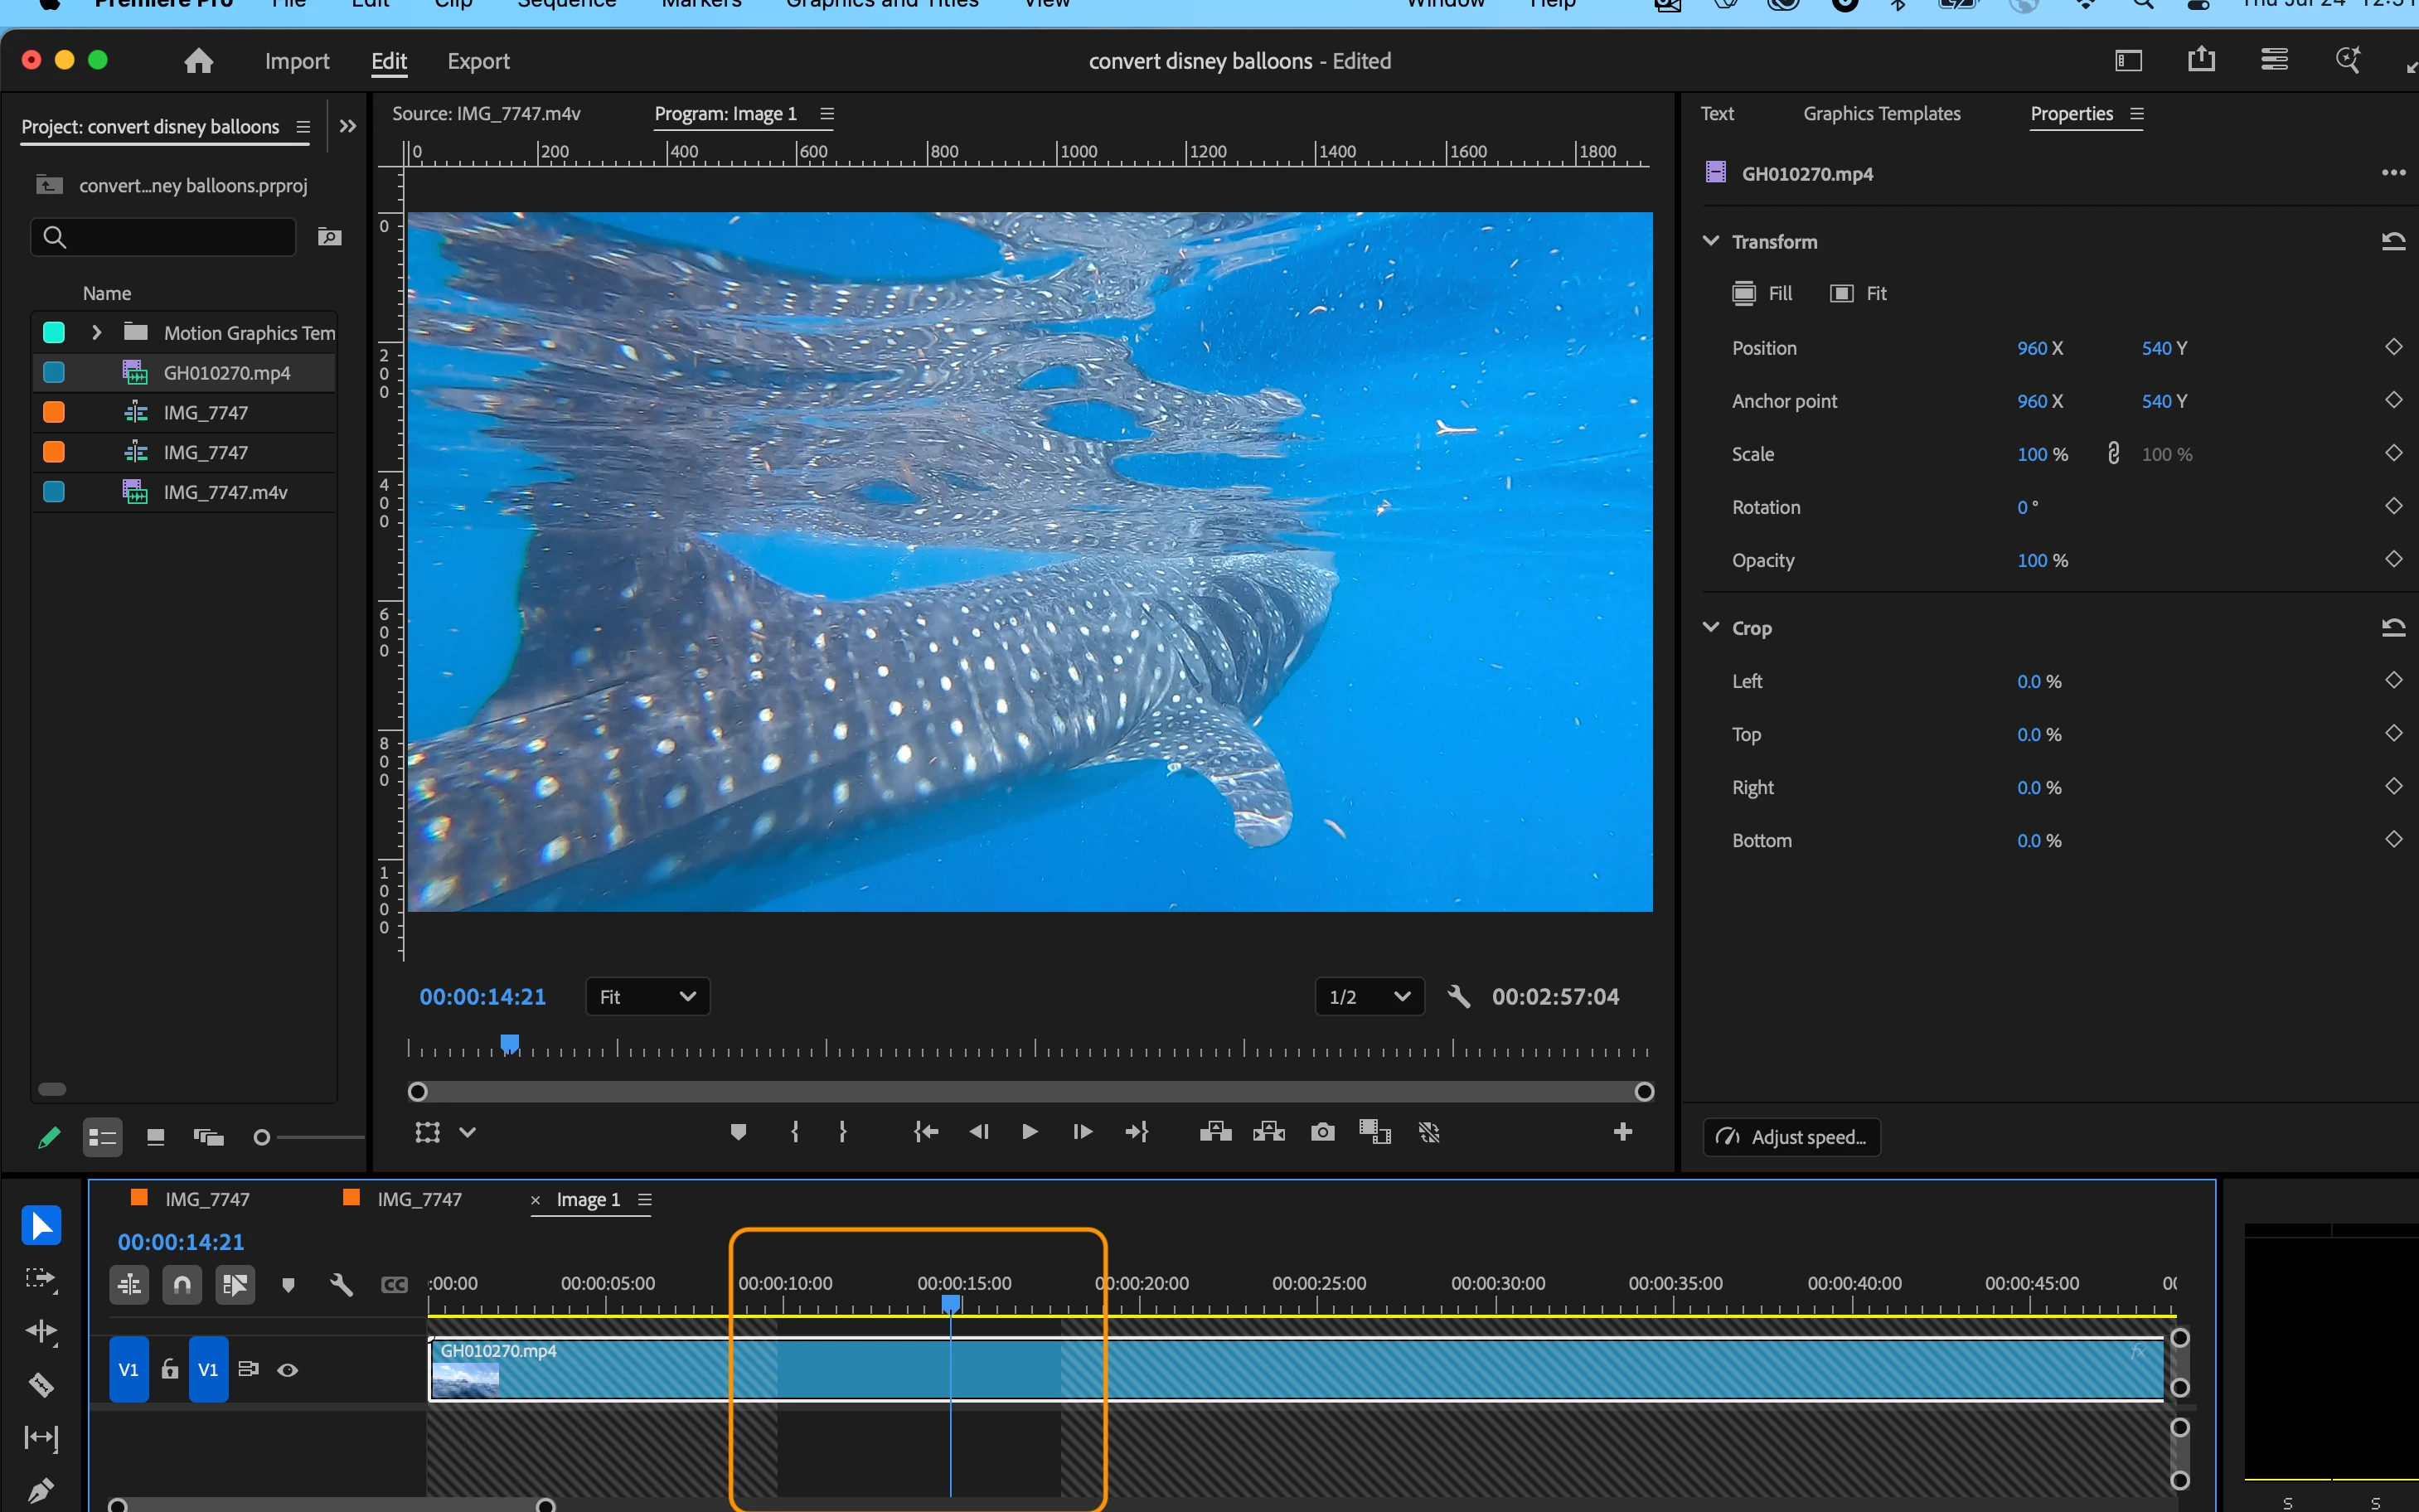The width and height of the screenshot is (2419, 1512).
Task: Open timeline wrench display settings
Action: pyautogui.click(x=341, y=1284)
